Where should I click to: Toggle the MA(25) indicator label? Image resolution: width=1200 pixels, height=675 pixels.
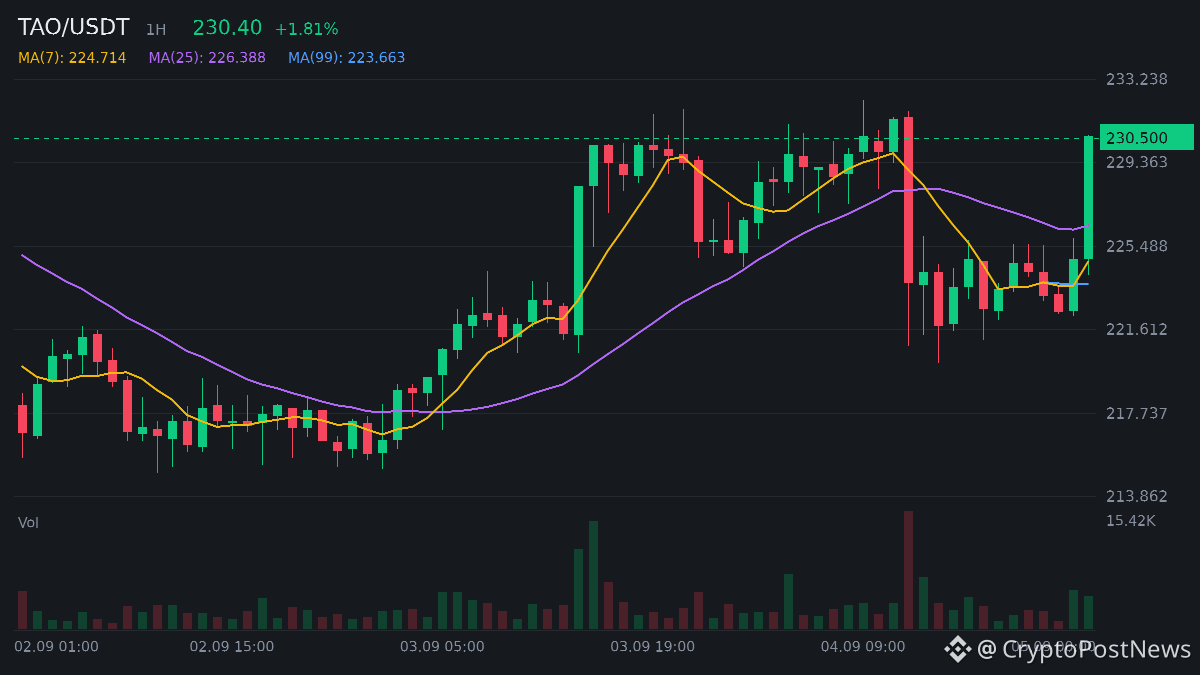click(207, 58)
